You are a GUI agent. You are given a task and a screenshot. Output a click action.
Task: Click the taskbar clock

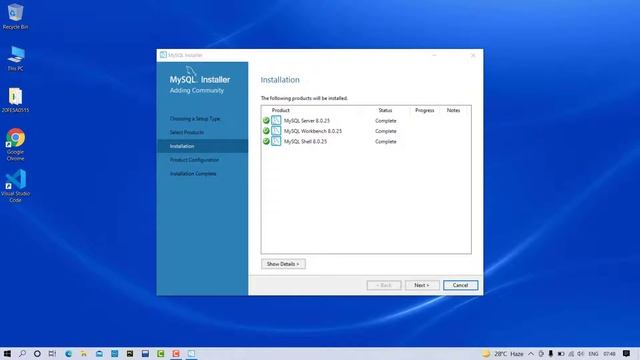pos(609,354)
